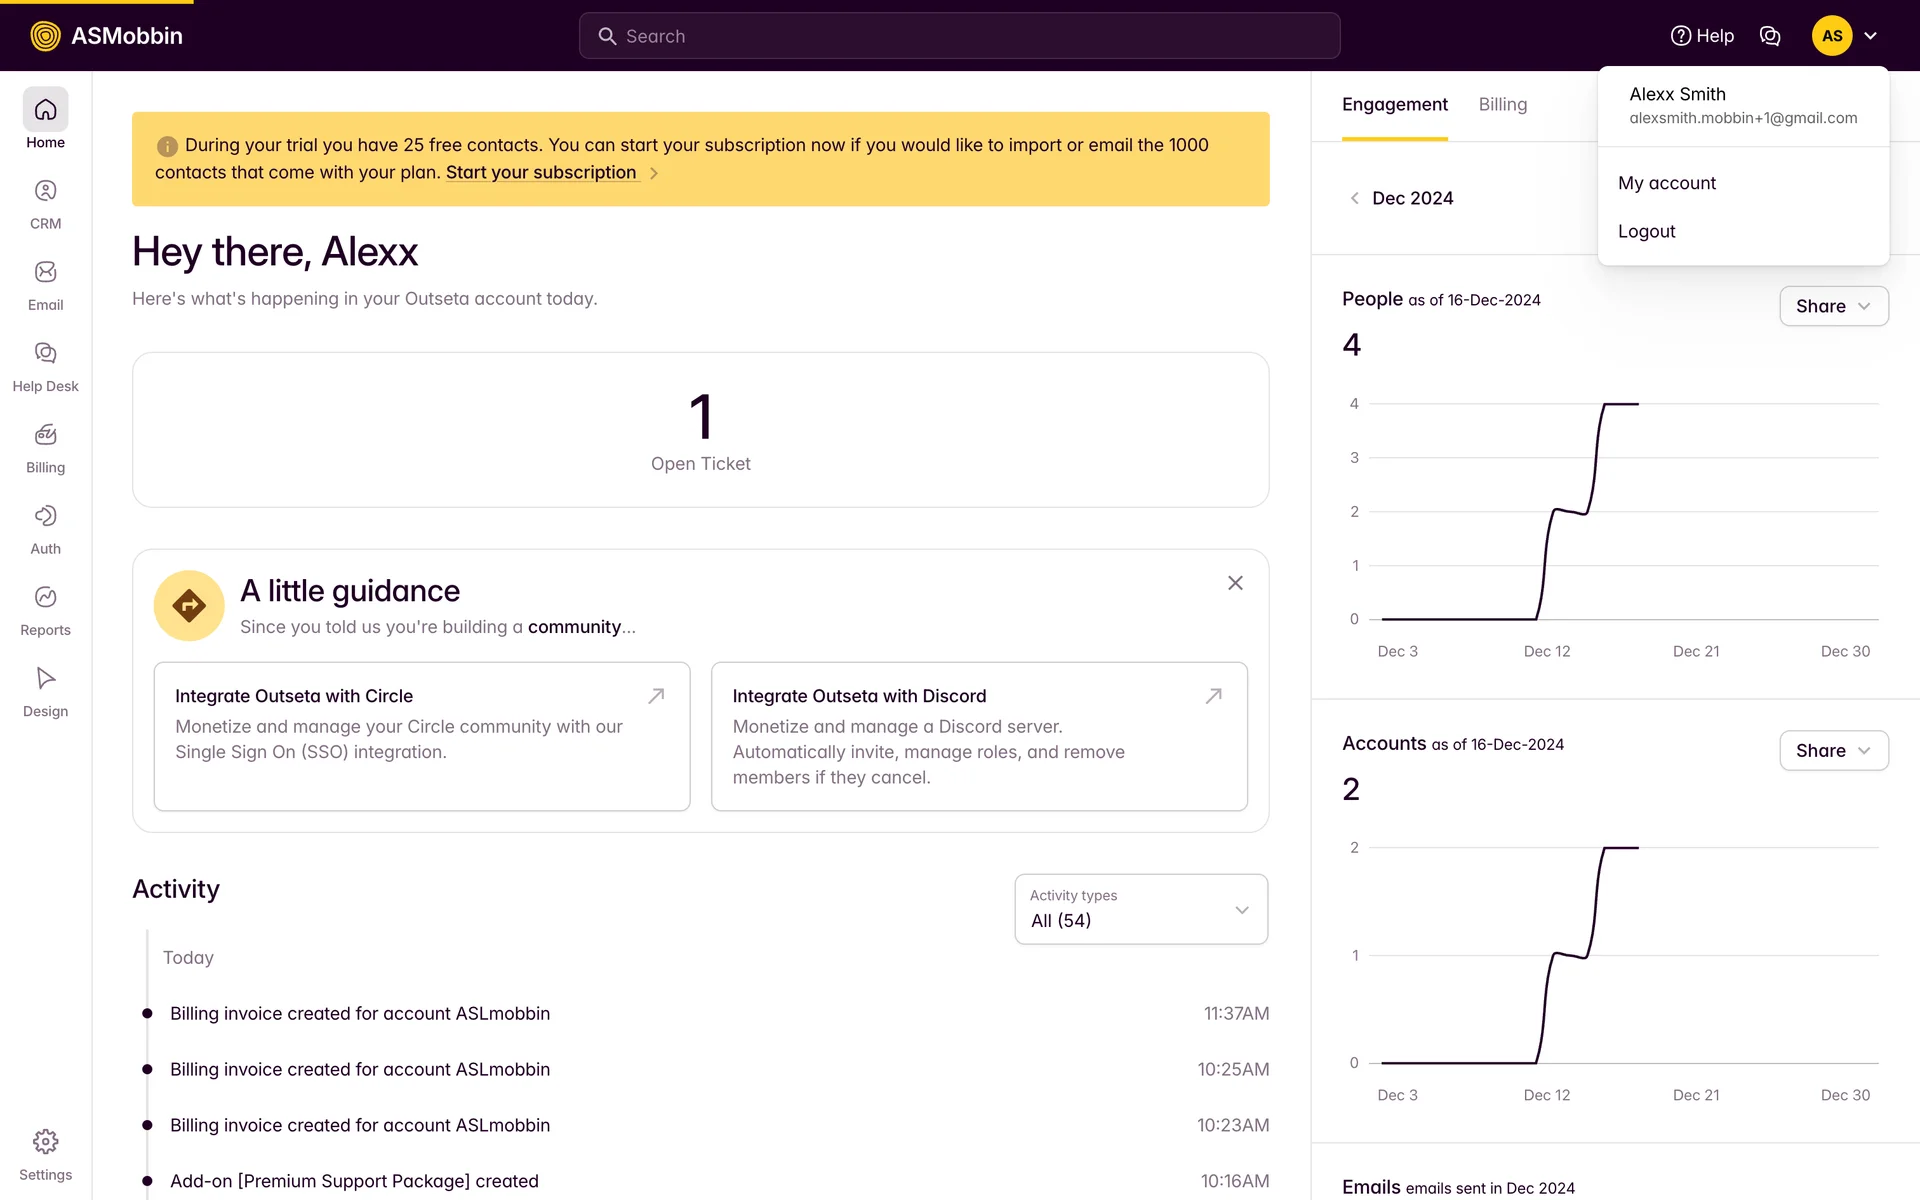Click Start your subscription link
The height and width of the screenshot is (1200, 1920).
pos(541,173)
